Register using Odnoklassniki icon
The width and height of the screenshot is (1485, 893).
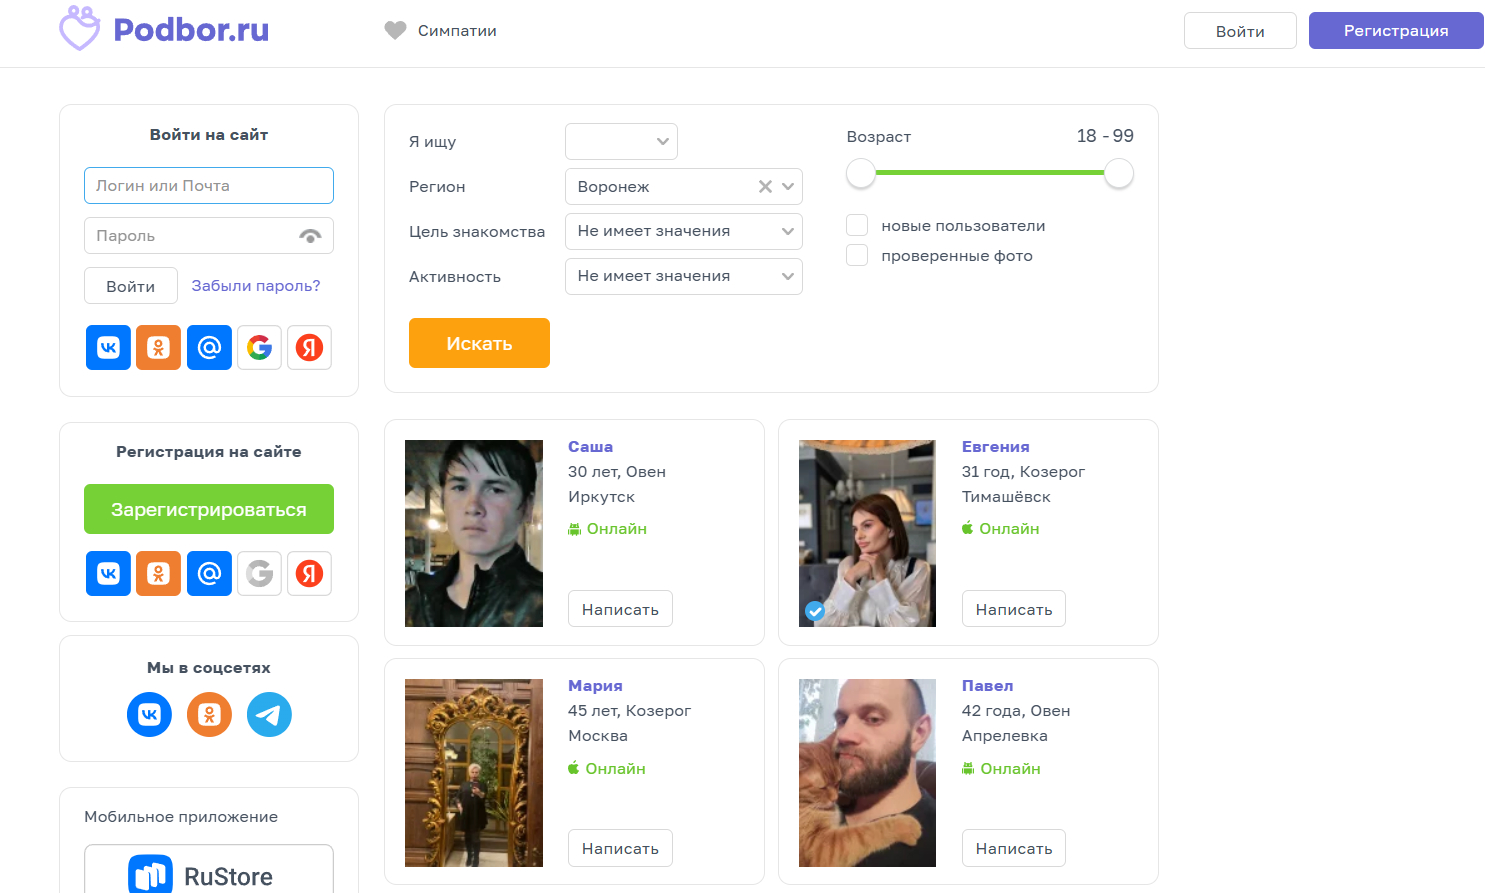pos(158,574)
